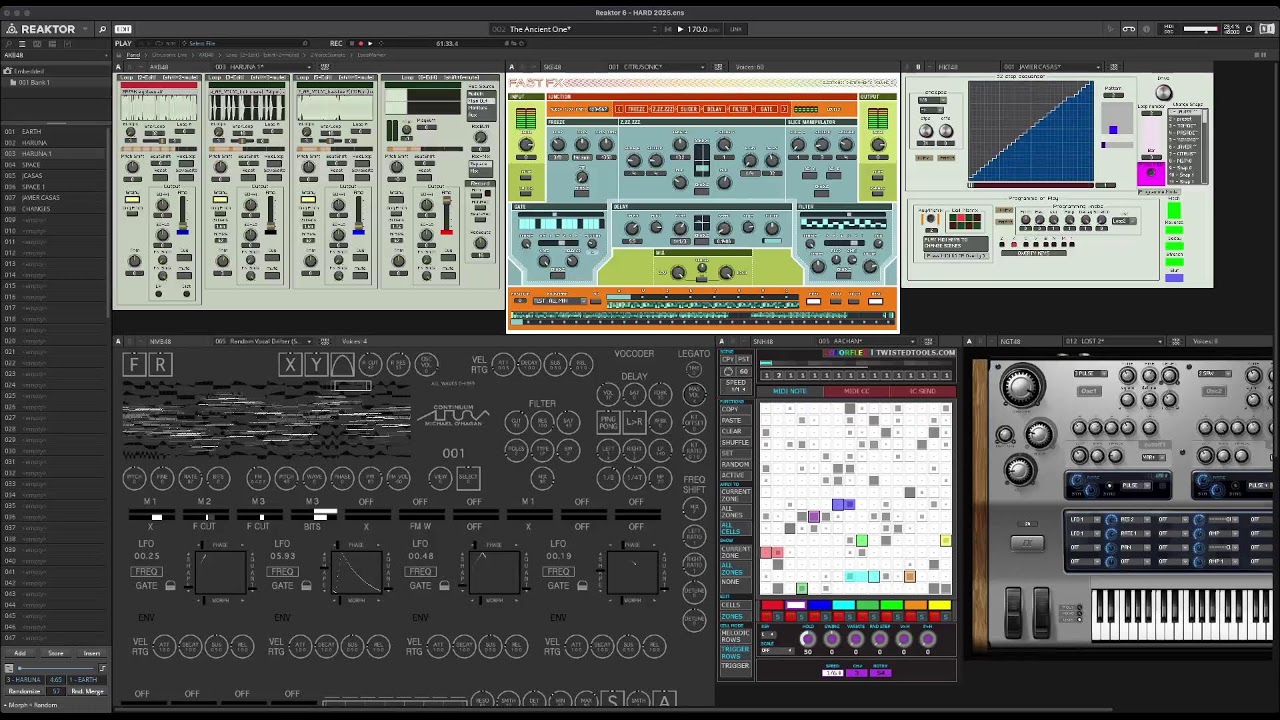Screen dimensions: 1280x720
Task: Click the magenta pad in the HKT48 panel
Action: tap(1150, 174)
